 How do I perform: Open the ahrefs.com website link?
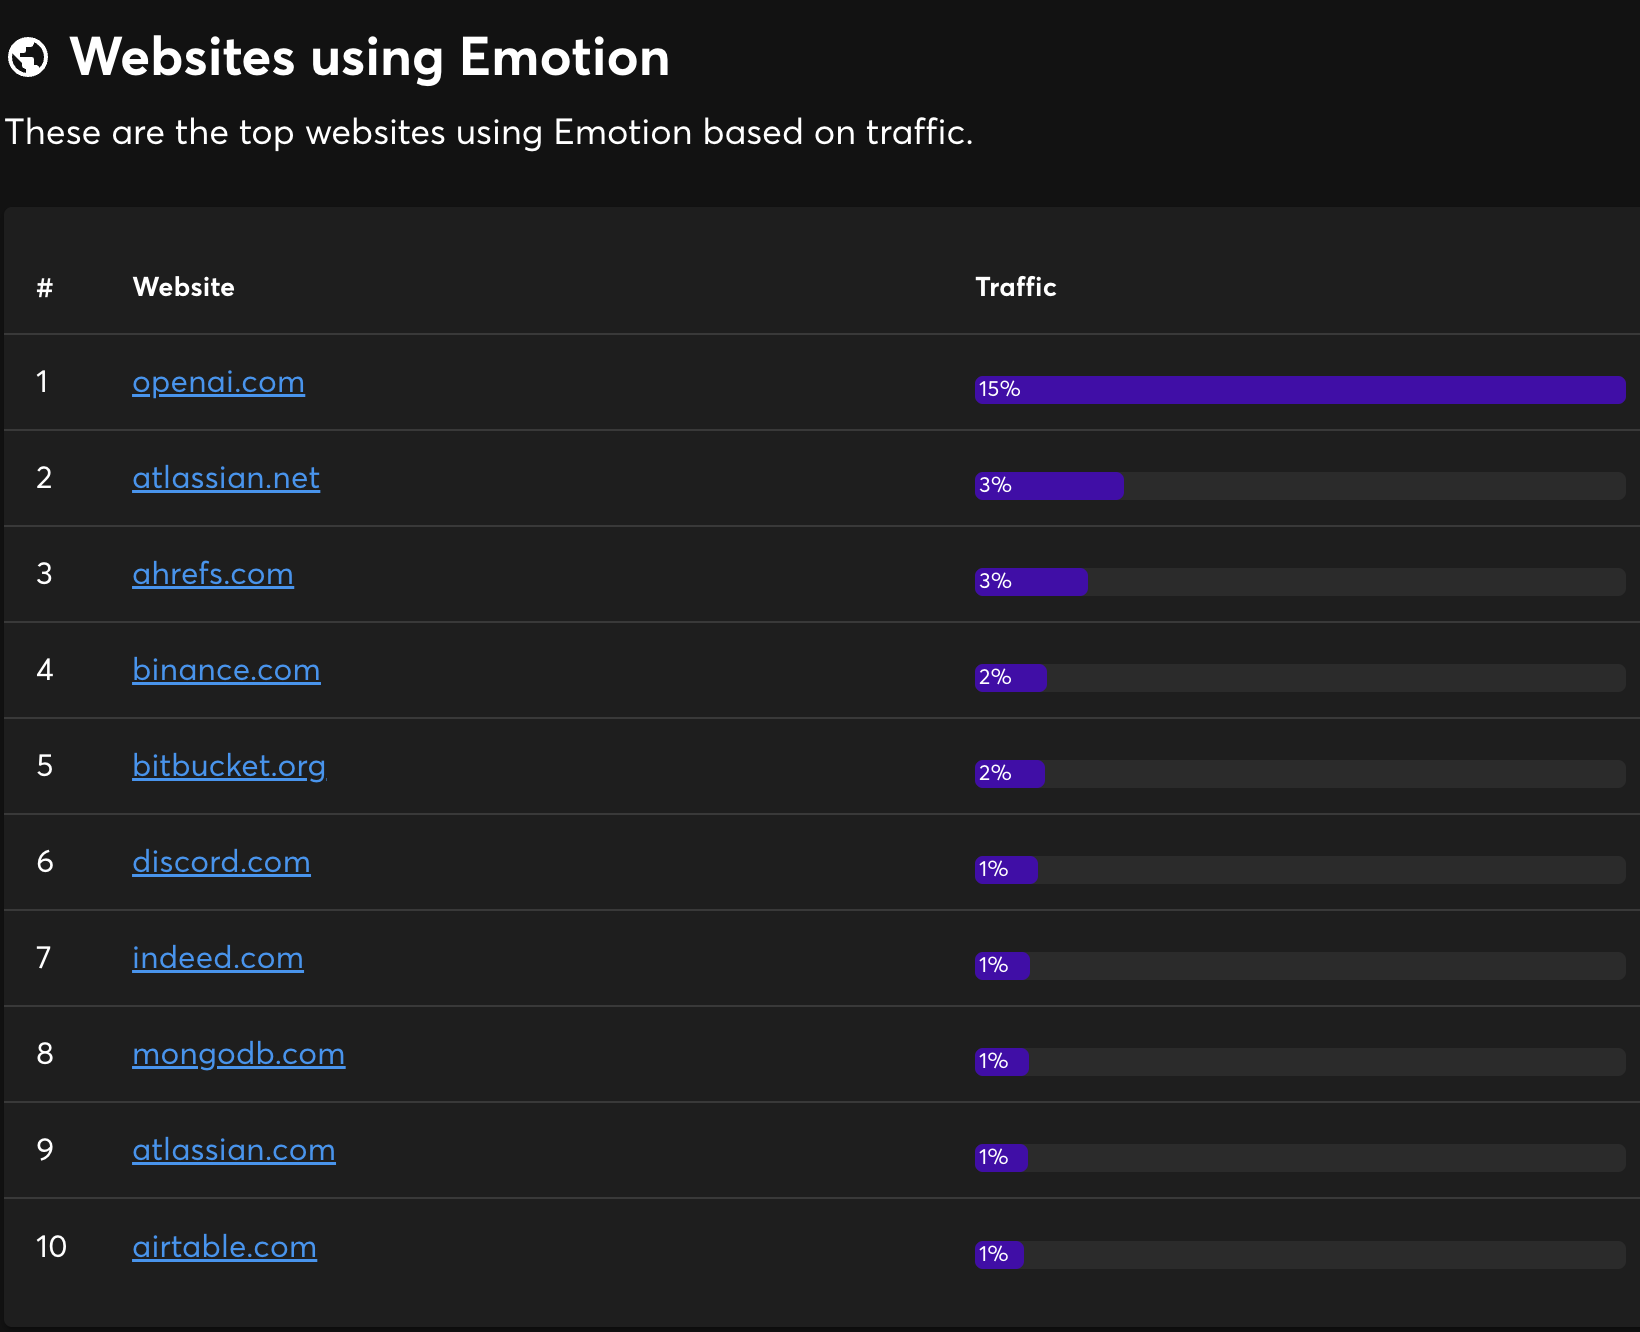(x=212, y=574)
